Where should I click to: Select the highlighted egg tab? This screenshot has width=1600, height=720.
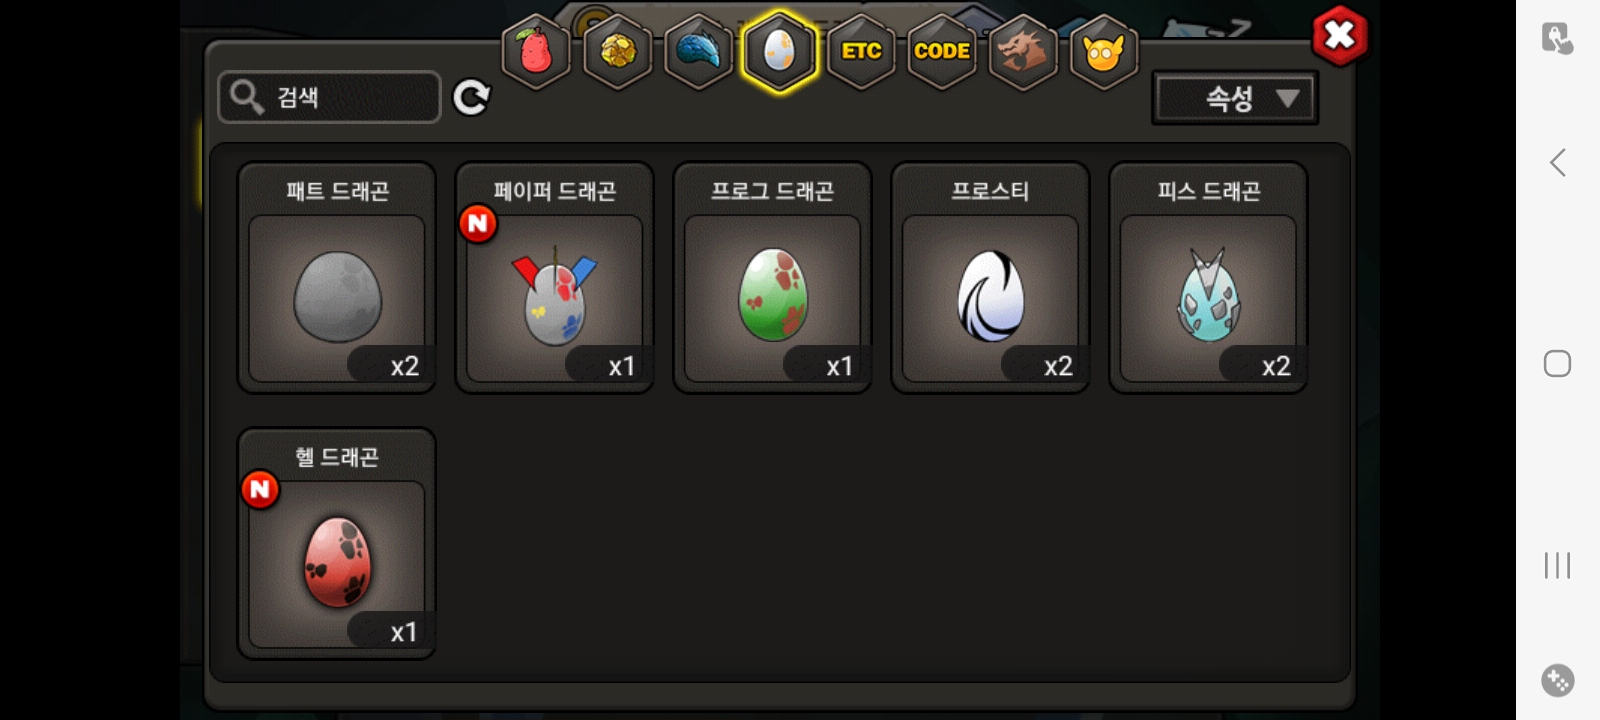pos(779,51)
